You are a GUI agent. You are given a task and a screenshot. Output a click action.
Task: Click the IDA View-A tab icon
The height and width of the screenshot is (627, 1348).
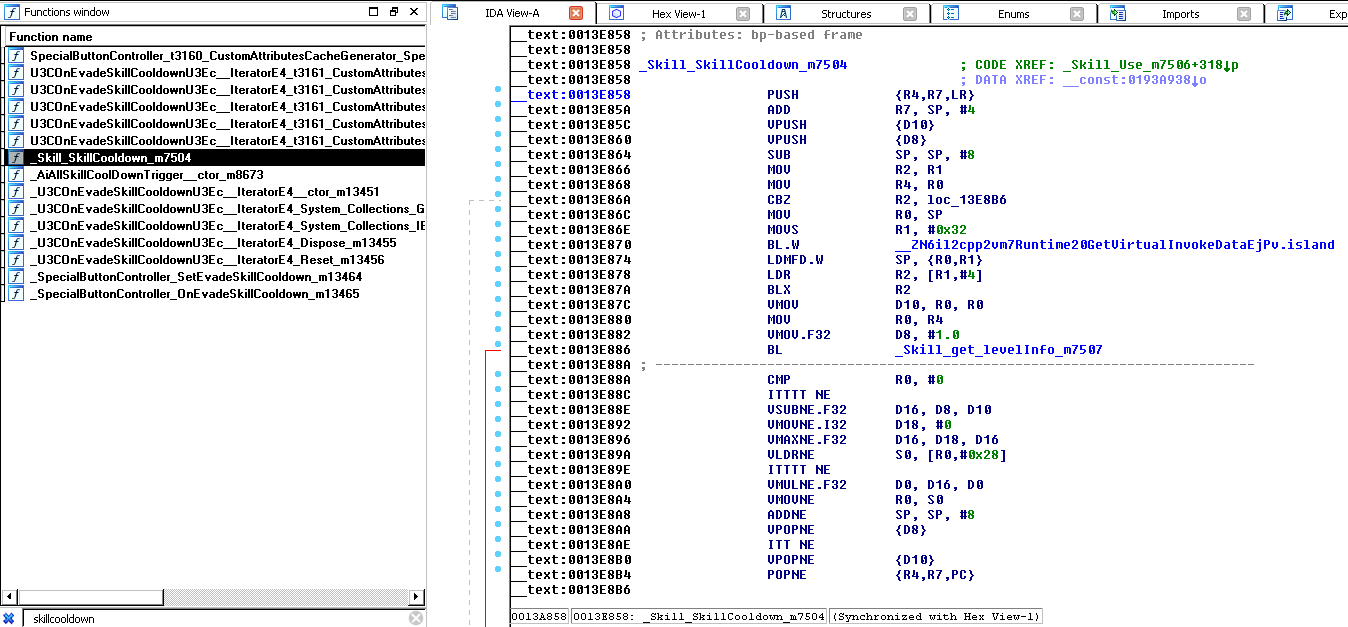(450, 13)
